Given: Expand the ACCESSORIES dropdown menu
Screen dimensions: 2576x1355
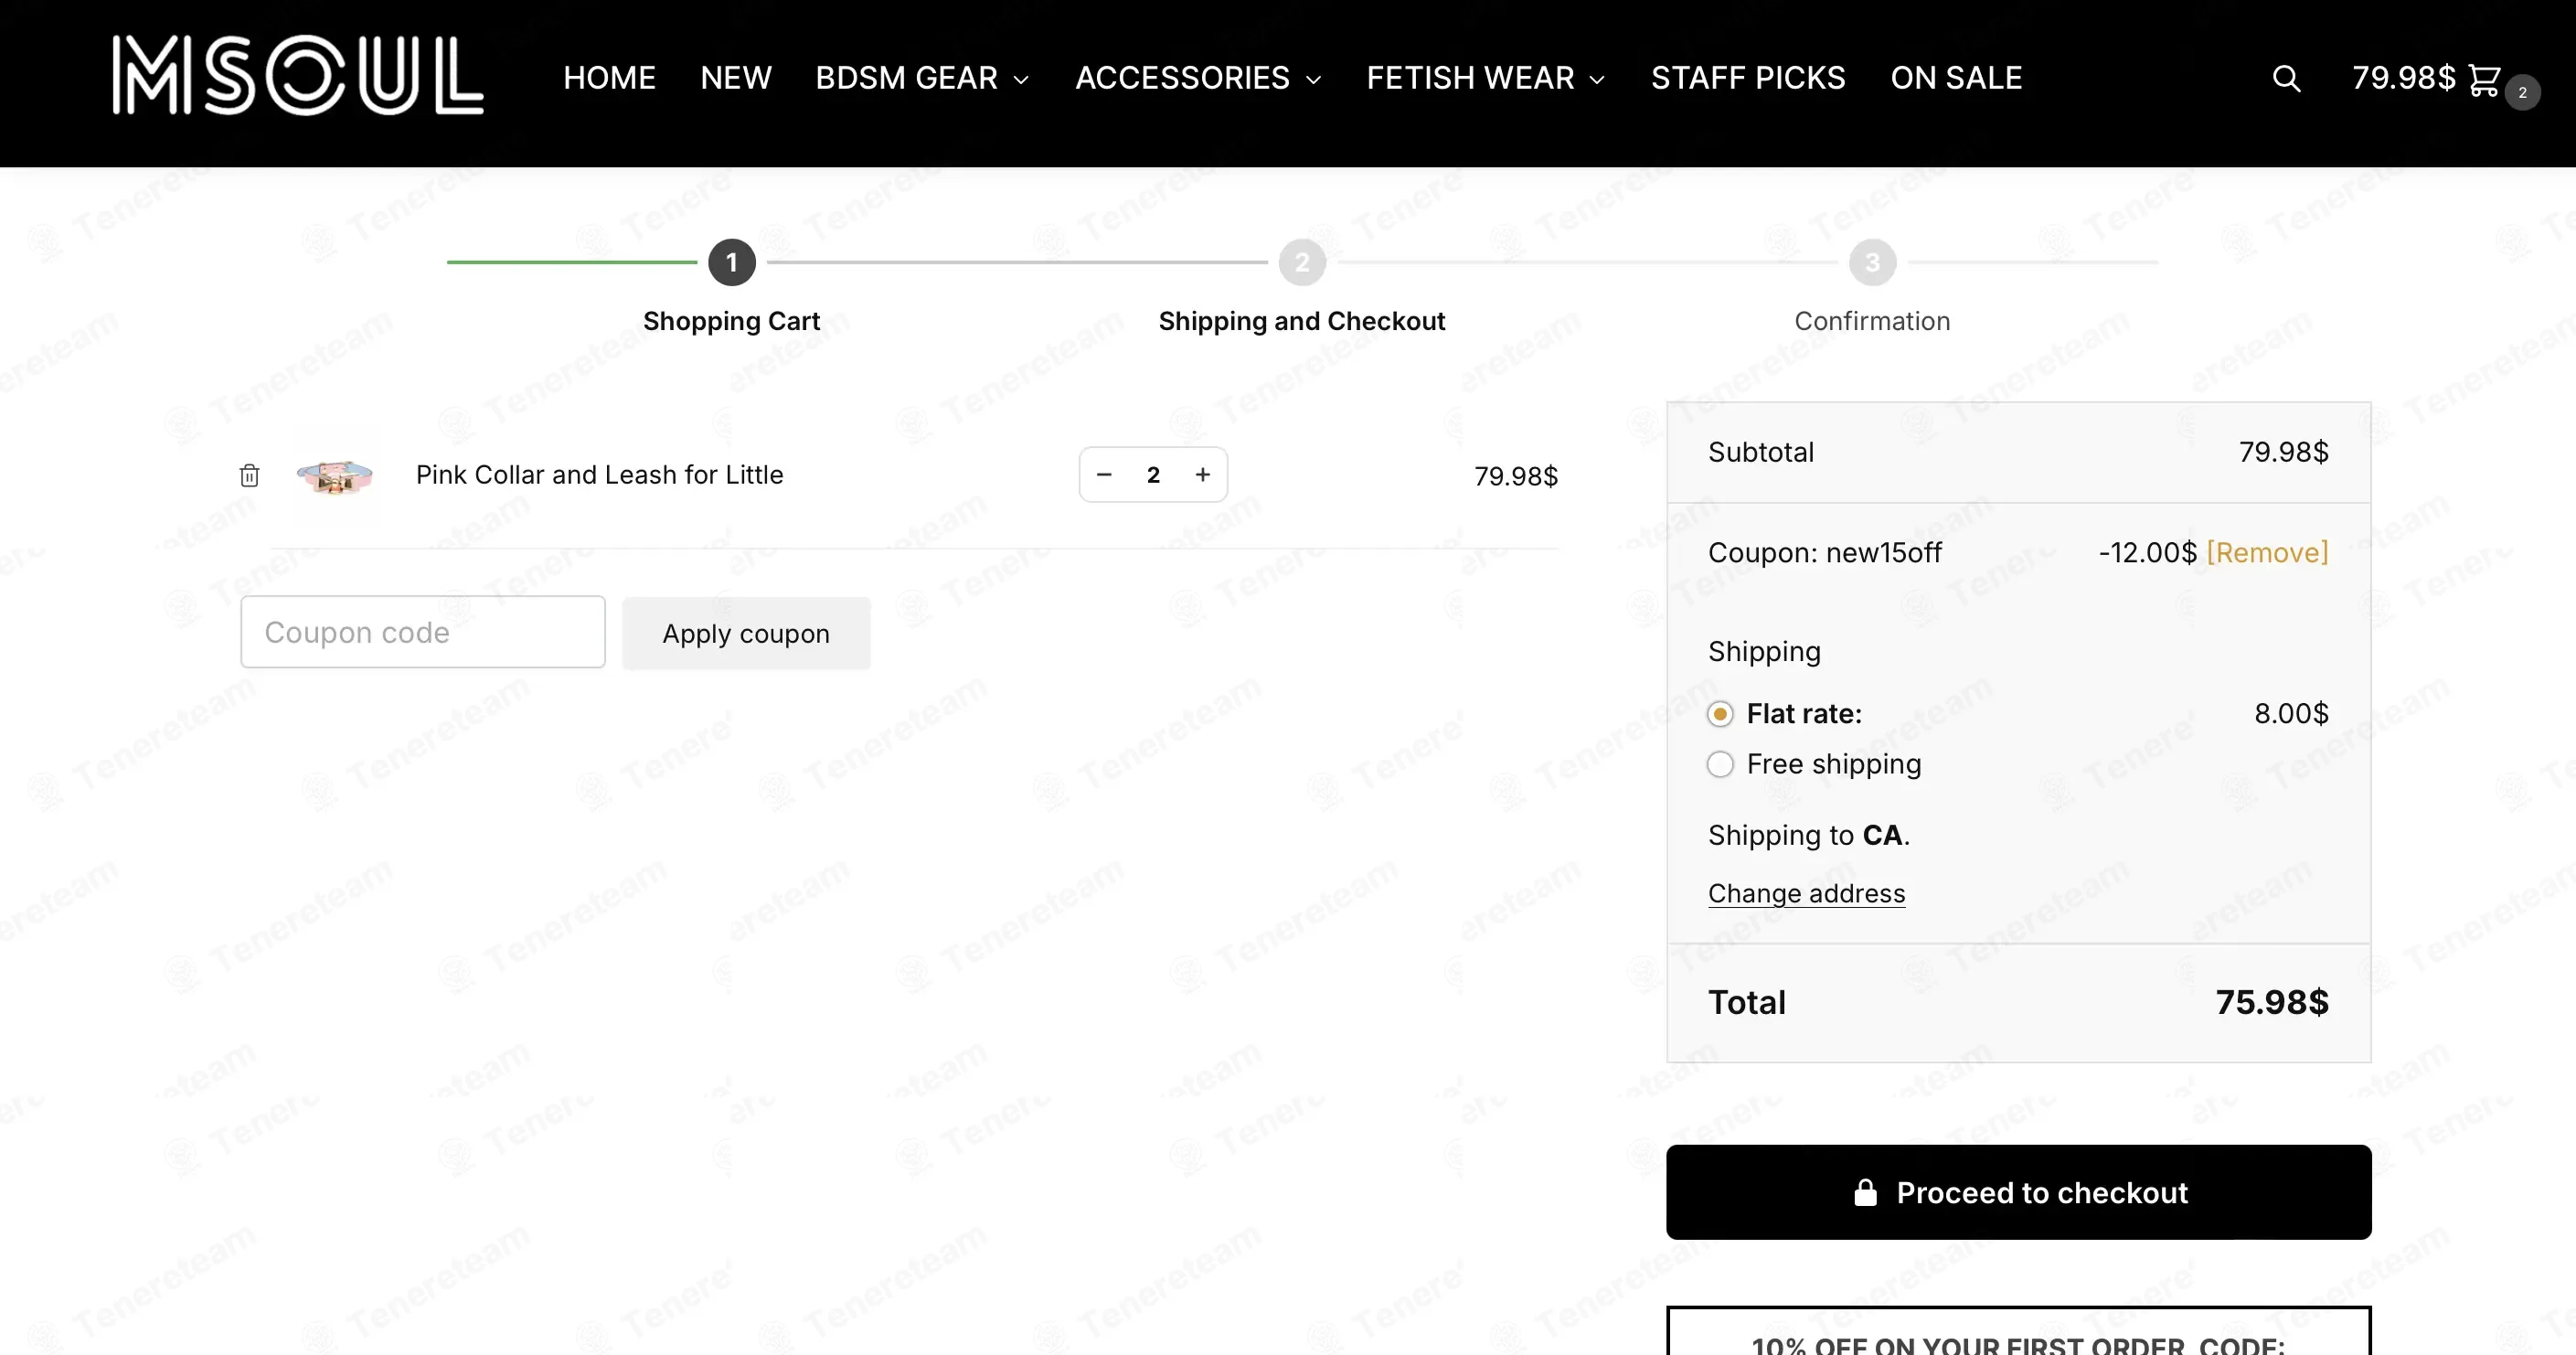Looking at the screenshot, I should pos(1198,78).
